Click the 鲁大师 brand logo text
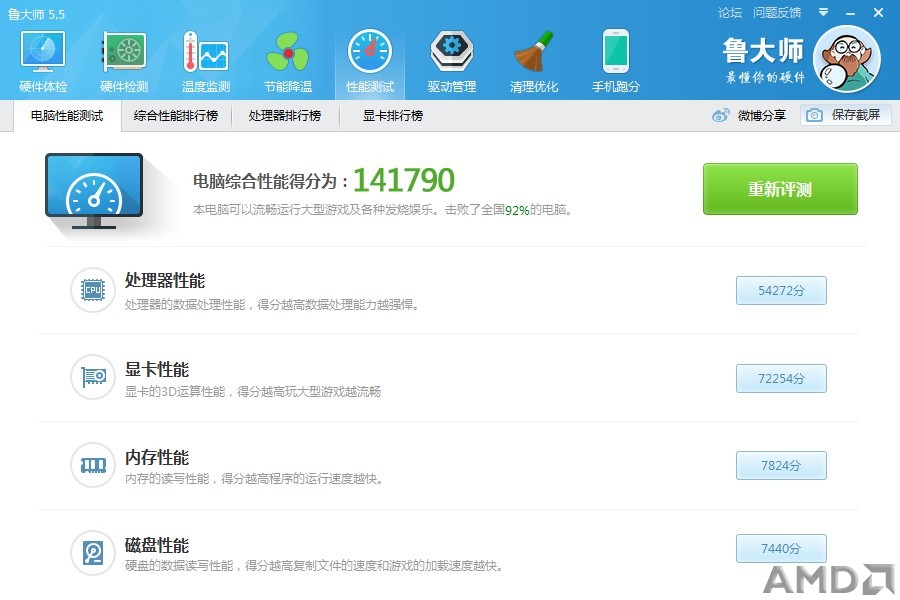The image size is (900, 600). click(x=763, y=51)
